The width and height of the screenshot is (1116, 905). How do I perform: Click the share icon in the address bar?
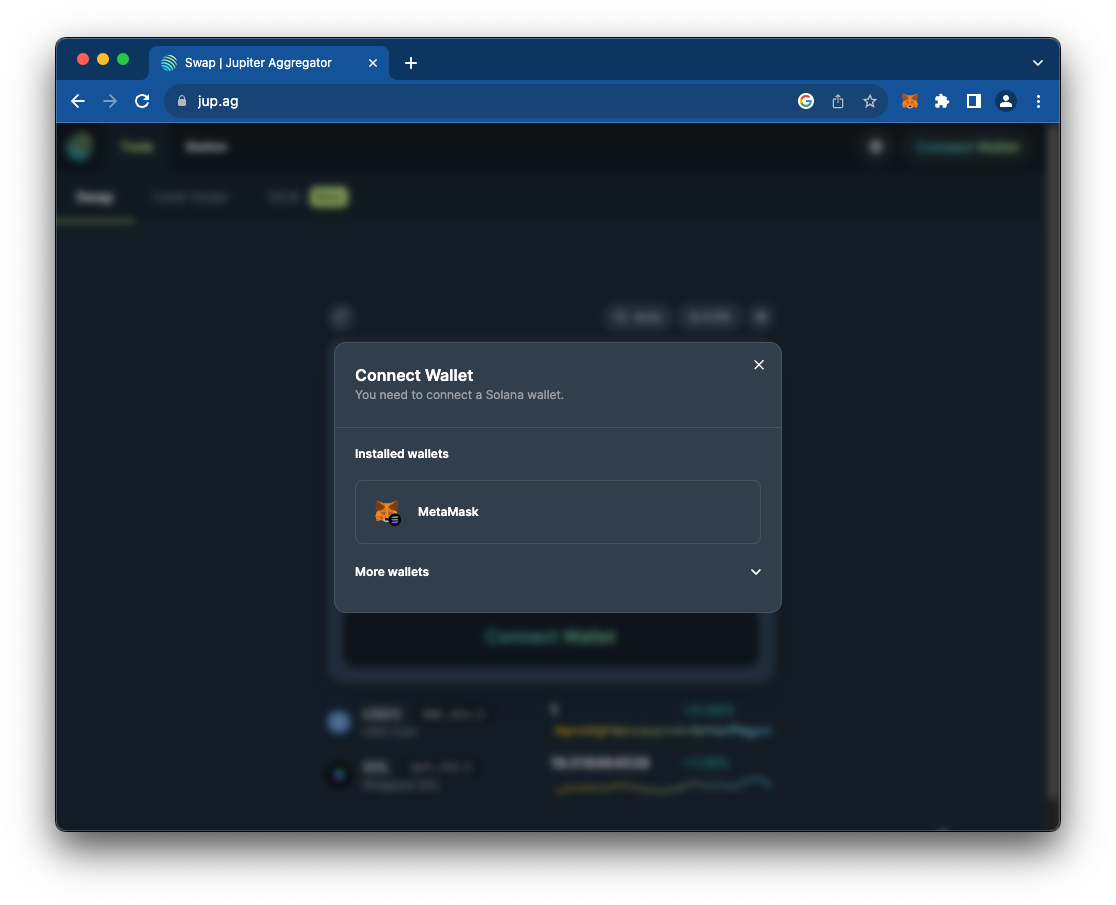[x=838, y=101]
